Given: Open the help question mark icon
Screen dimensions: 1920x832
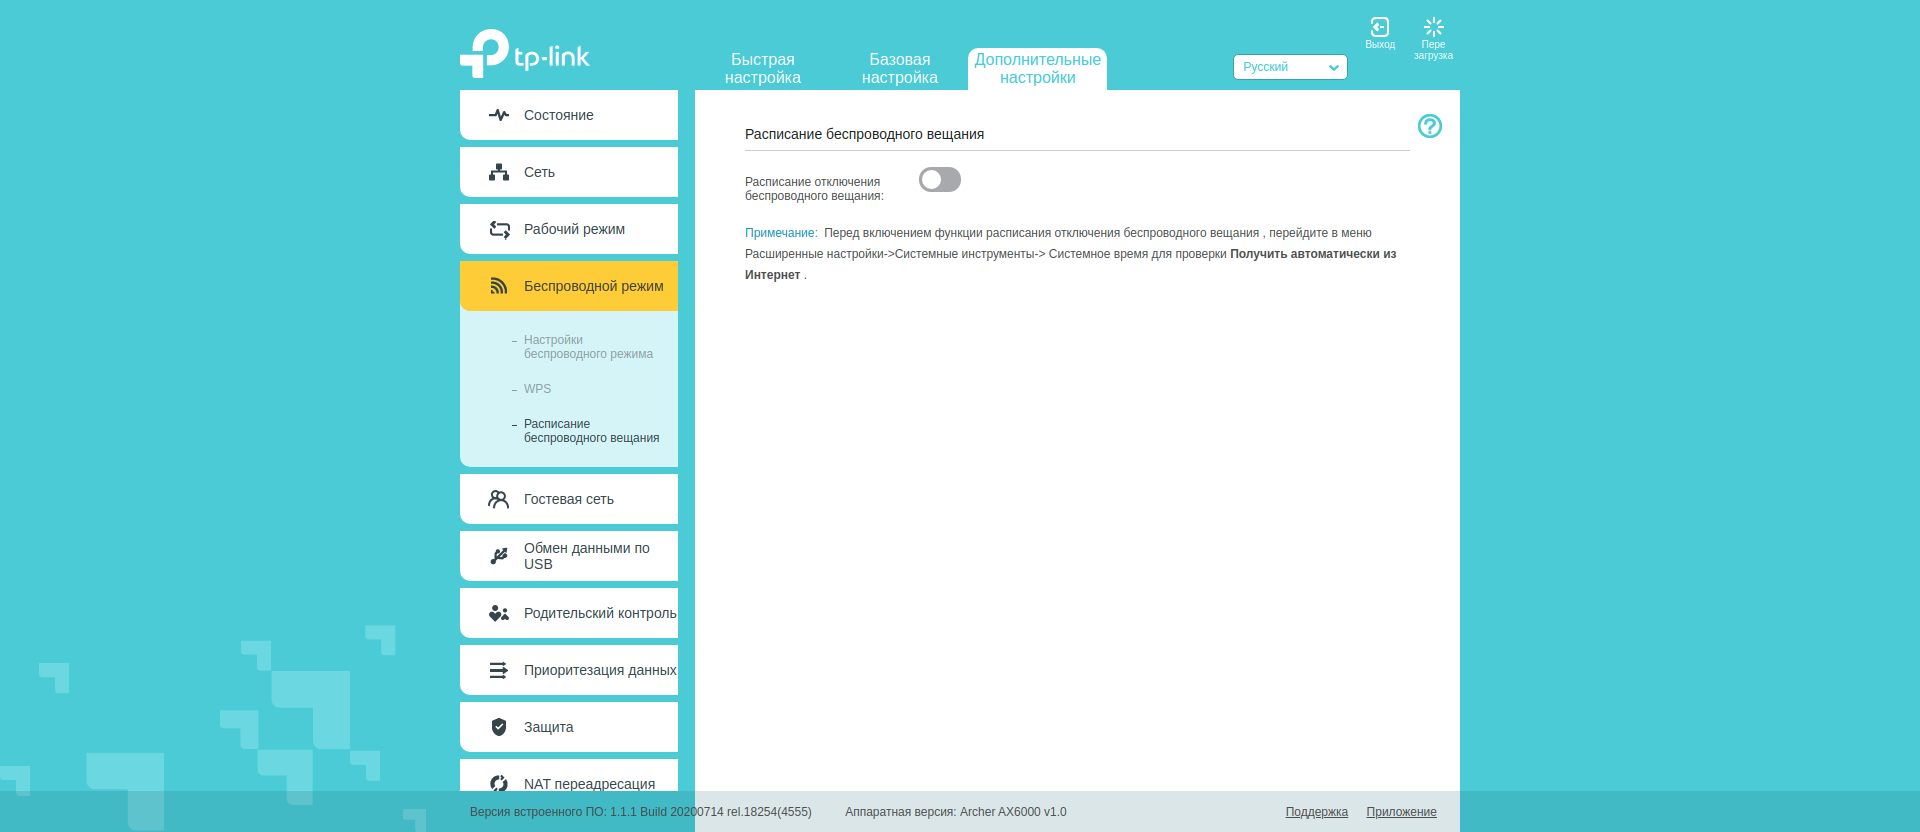Looking at the screenshot, I should point(1429,126).
